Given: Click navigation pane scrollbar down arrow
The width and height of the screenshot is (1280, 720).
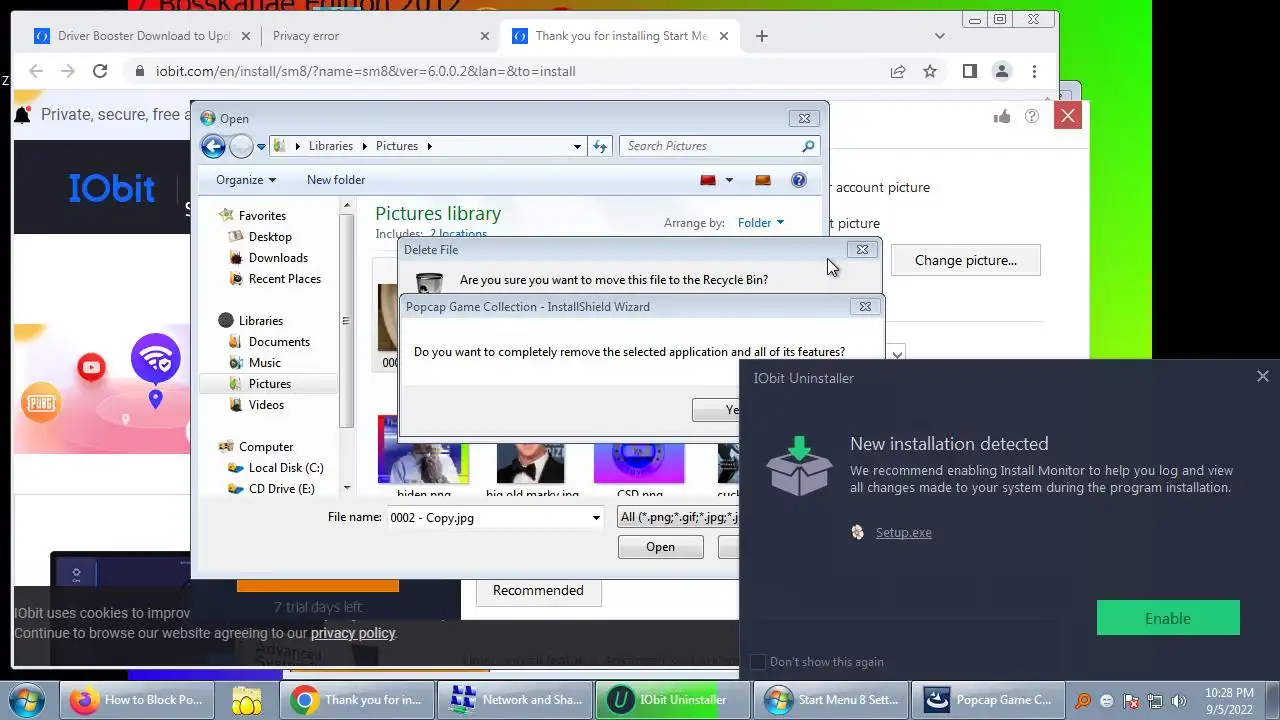Looking at the screenshot, I should (347, 488).
